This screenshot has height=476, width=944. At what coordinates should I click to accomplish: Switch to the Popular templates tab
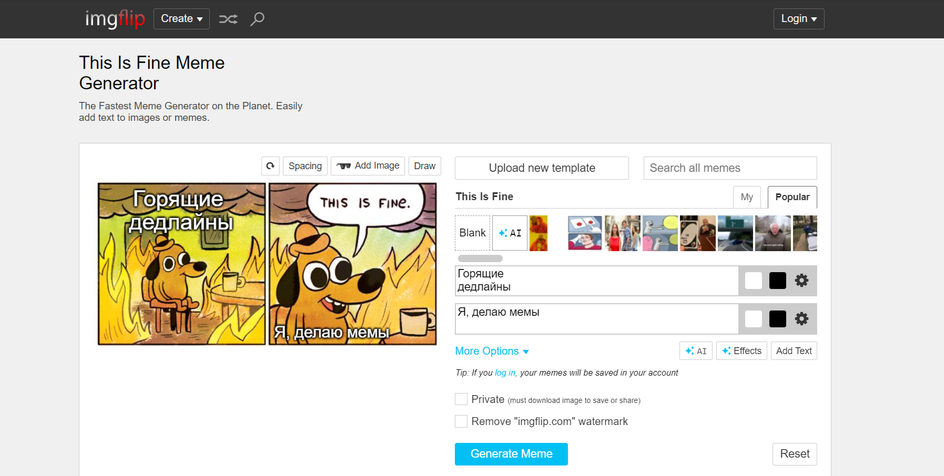point(792,197)
